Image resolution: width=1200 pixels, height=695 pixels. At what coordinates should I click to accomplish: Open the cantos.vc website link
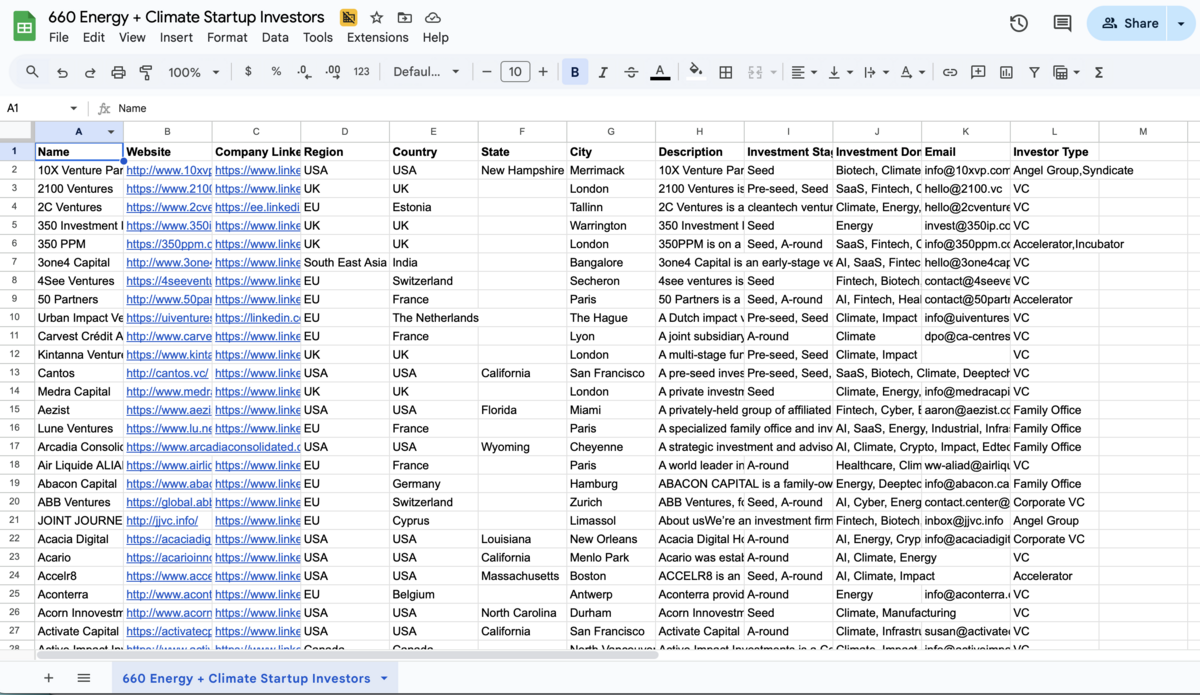tap(167, 373)
